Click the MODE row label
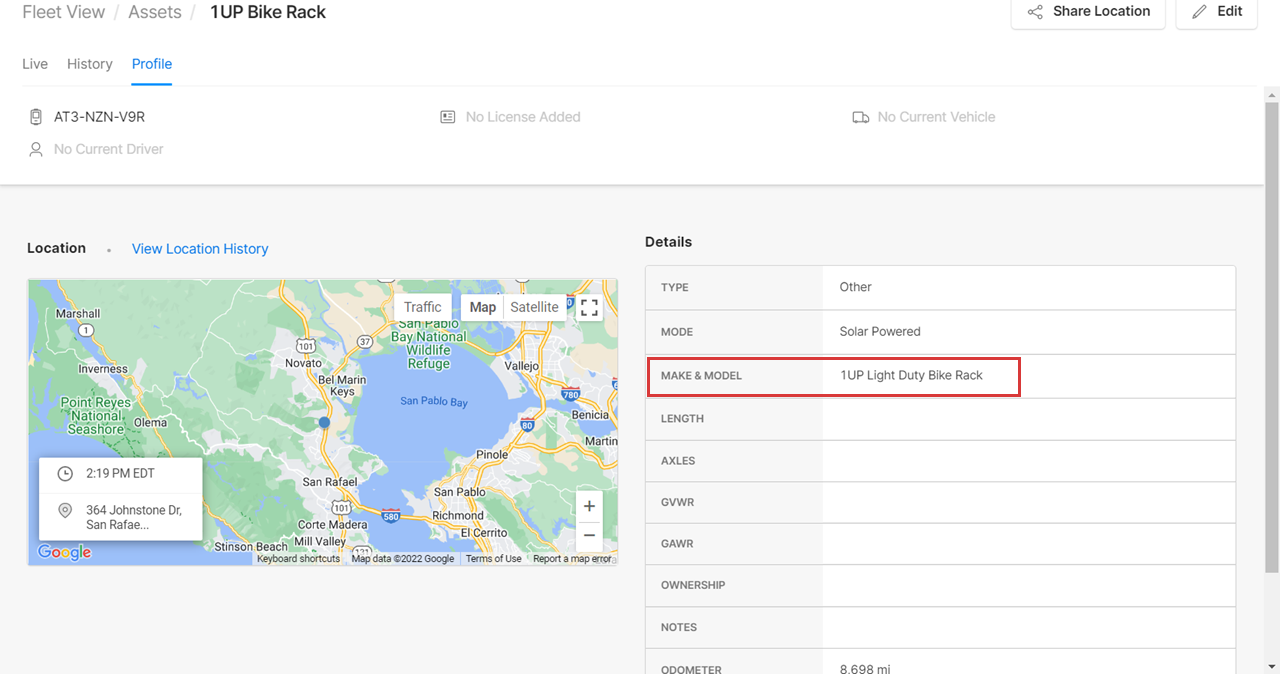This screenshot has height=674, width=1280. [x=677, y=332]
